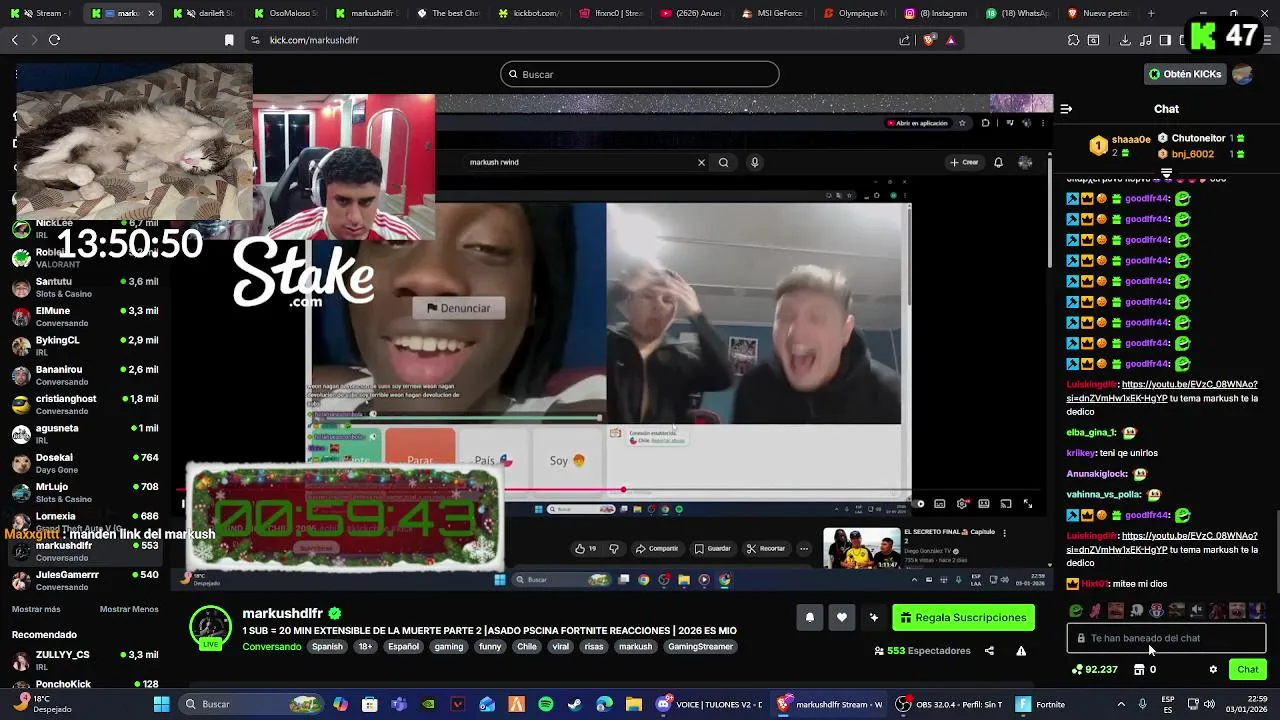Switch to Fortnite in the taskbar
Screen dimensions: 1280x720
click(1040, 704)
